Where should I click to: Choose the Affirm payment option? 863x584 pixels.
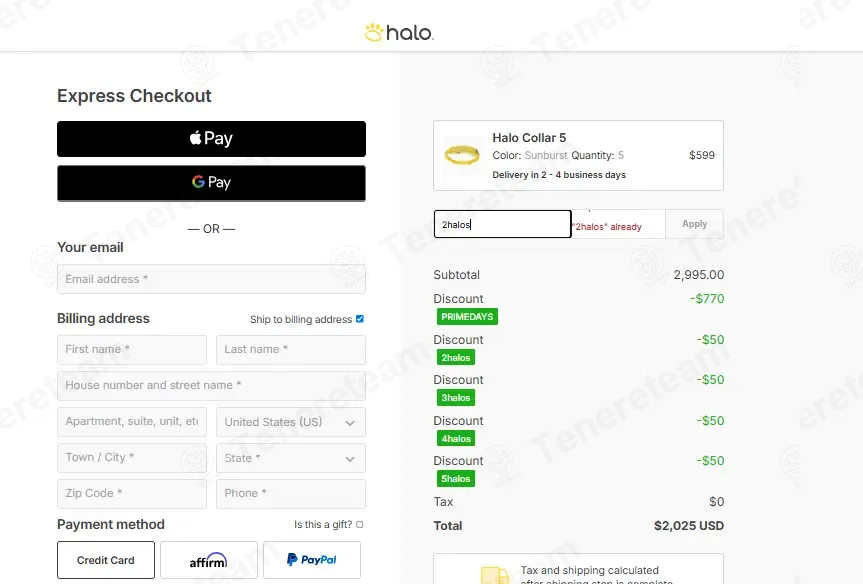[209, 560]
